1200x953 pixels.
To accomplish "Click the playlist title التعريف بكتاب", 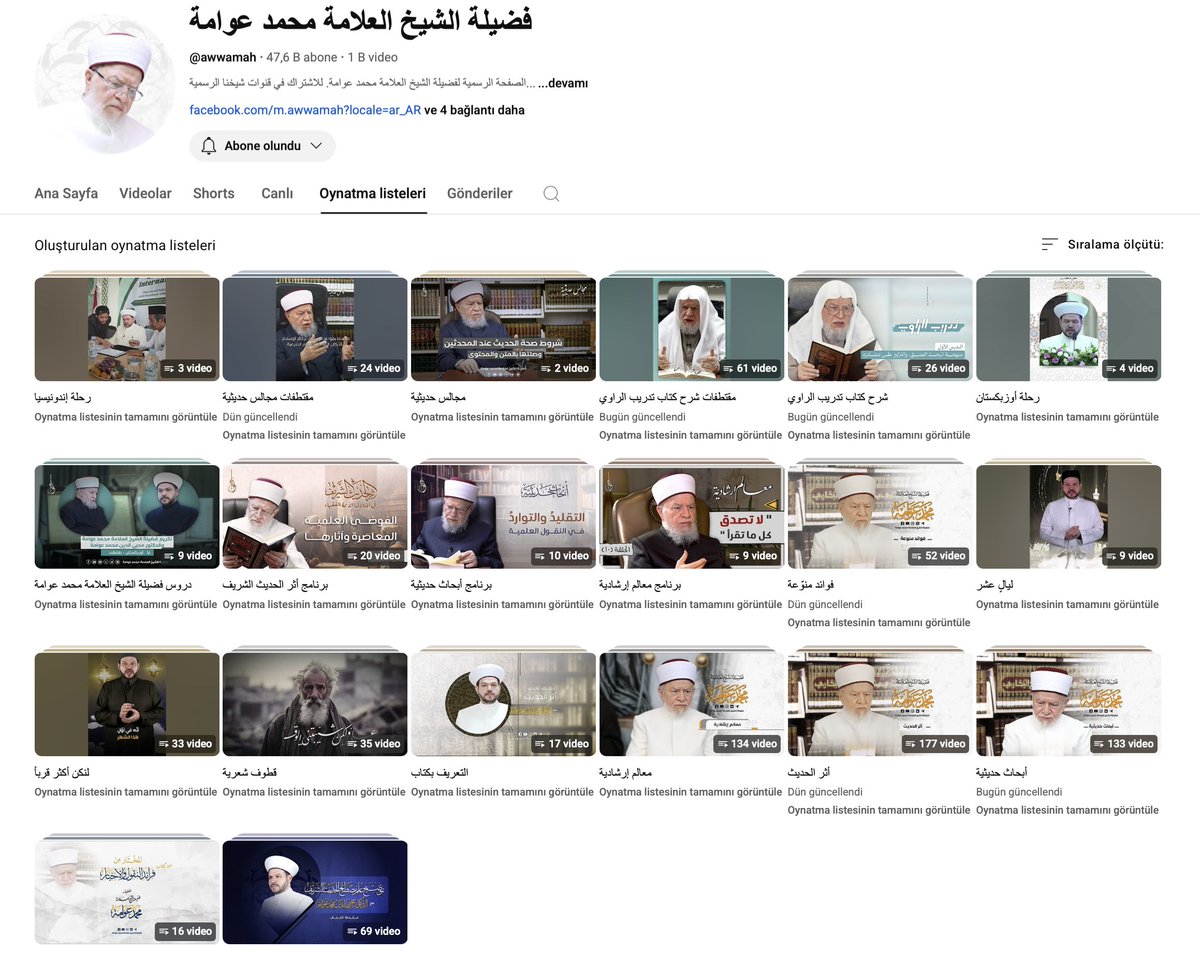I will [440, 772].
